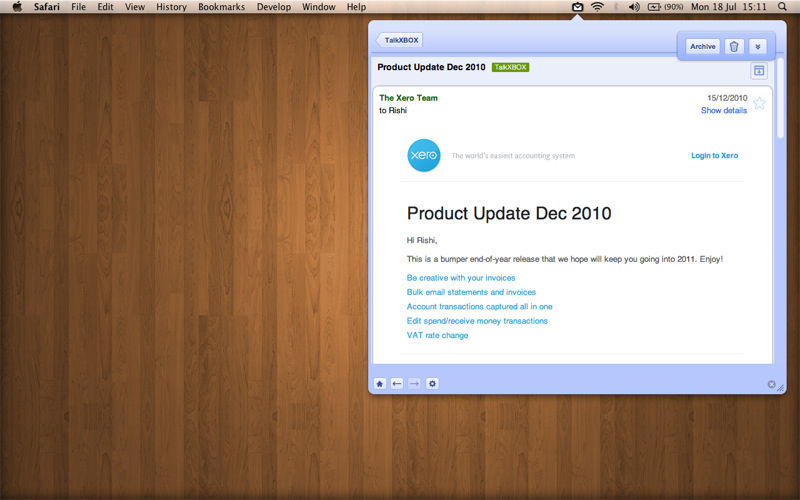Image resolution: width=800 pixels, height=500 pixels.
Task: Open Account transactions captured all in one
Action: [480, 306]
